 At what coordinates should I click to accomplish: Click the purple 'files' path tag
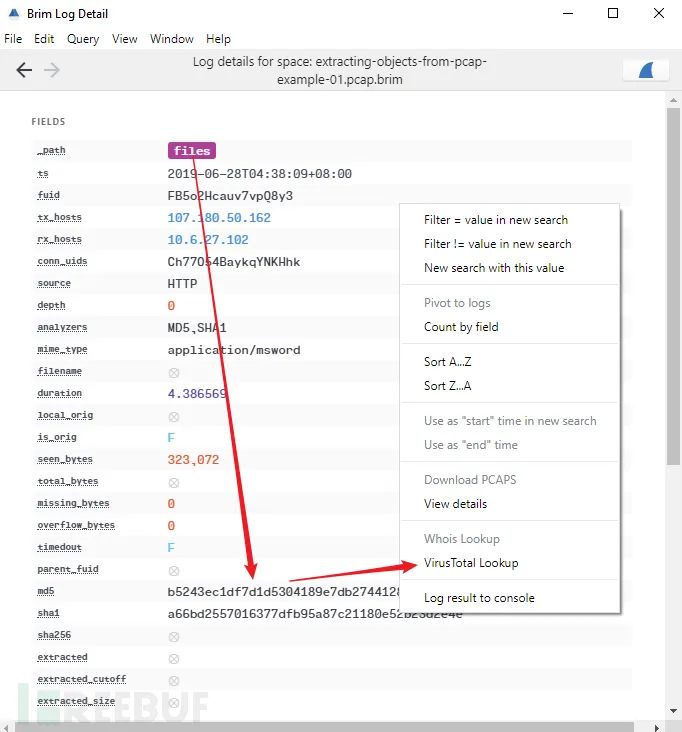(192, 151)
